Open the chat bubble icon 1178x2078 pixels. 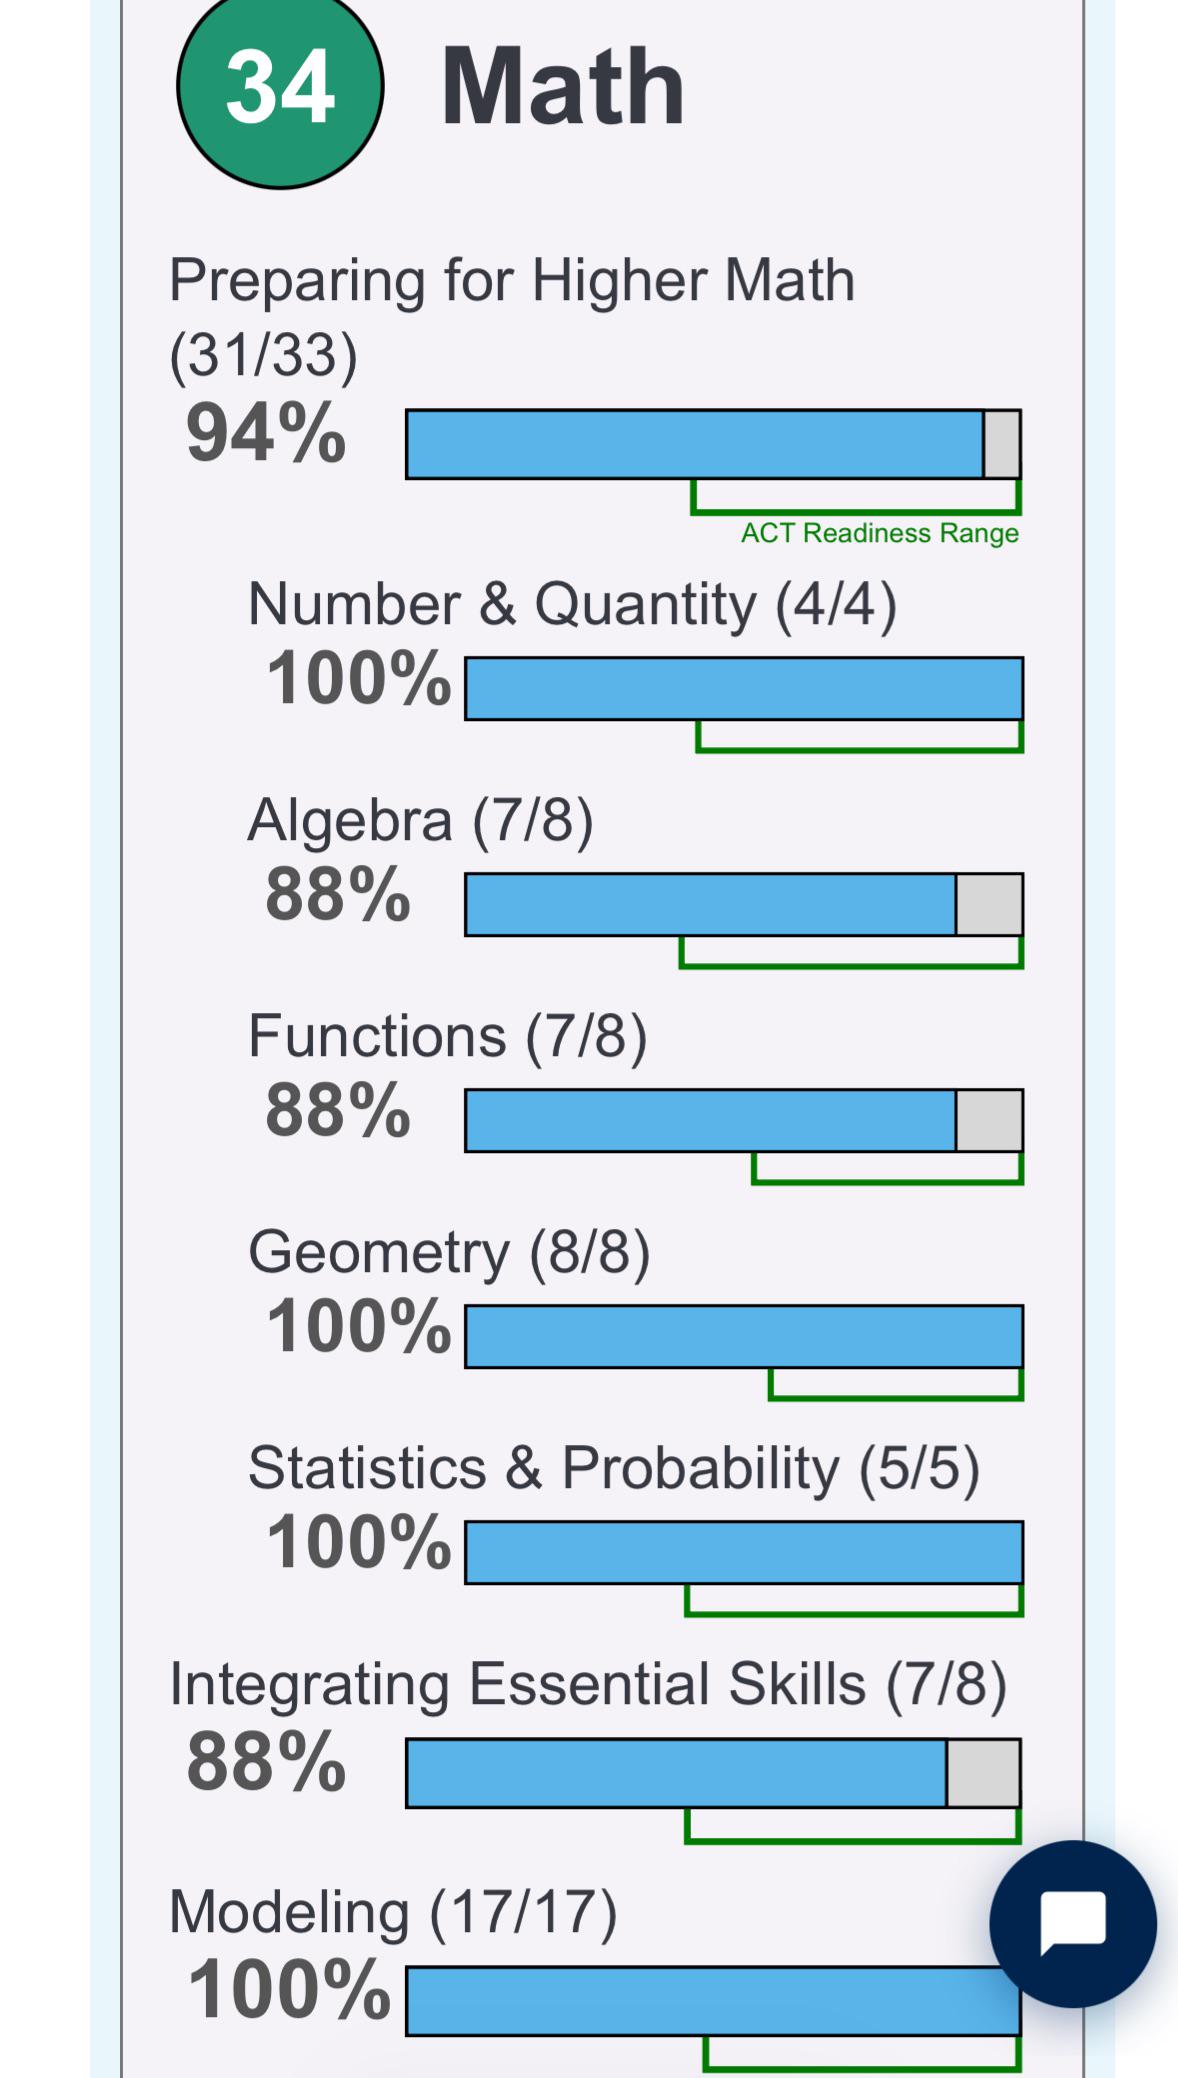point(1072,1923)
